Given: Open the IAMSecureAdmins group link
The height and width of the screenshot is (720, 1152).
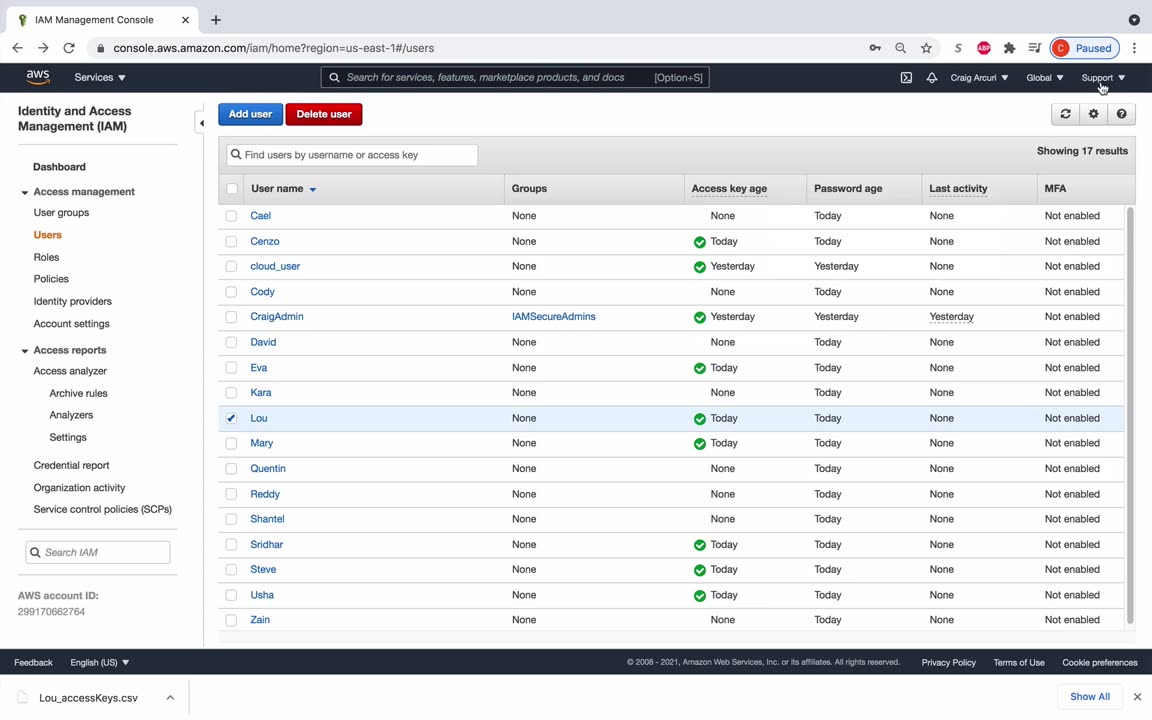Looking at the screenshot, I should click(553, 317).
